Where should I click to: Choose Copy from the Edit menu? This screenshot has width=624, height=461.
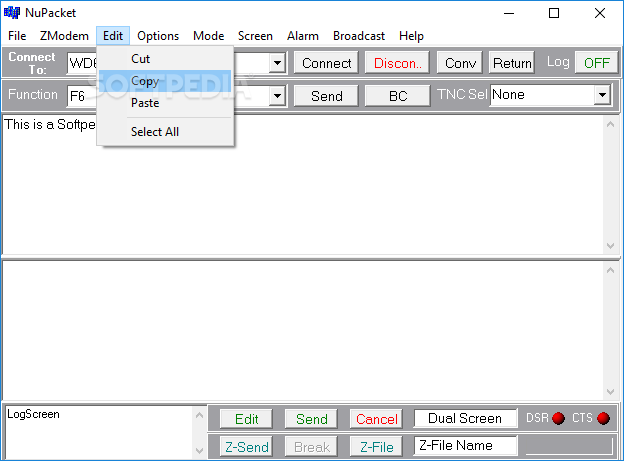click(165, 81)
